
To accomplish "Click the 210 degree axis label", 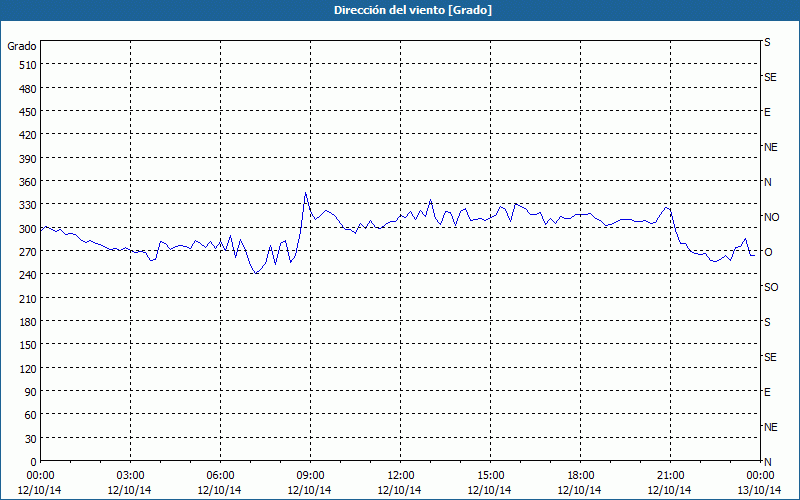I will coord(28,299).
